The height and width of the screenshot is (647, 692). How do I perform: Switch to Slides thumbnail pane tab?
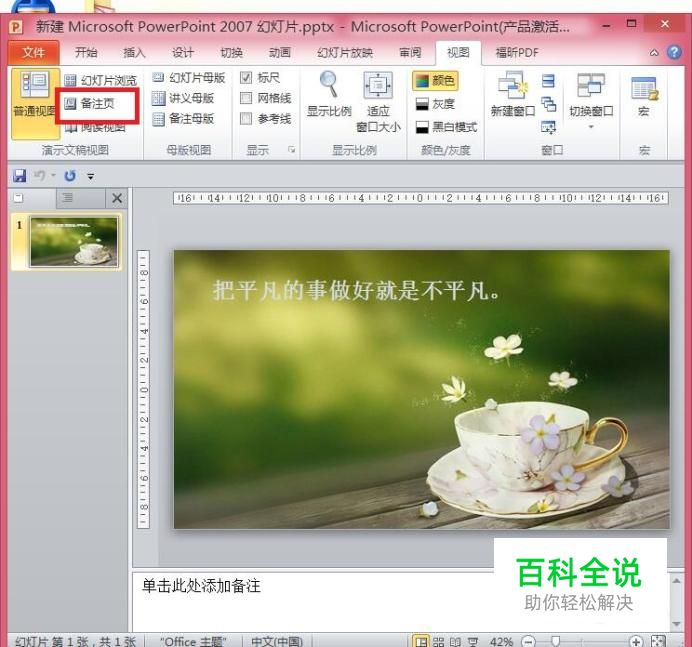click(x=32, y=198)
